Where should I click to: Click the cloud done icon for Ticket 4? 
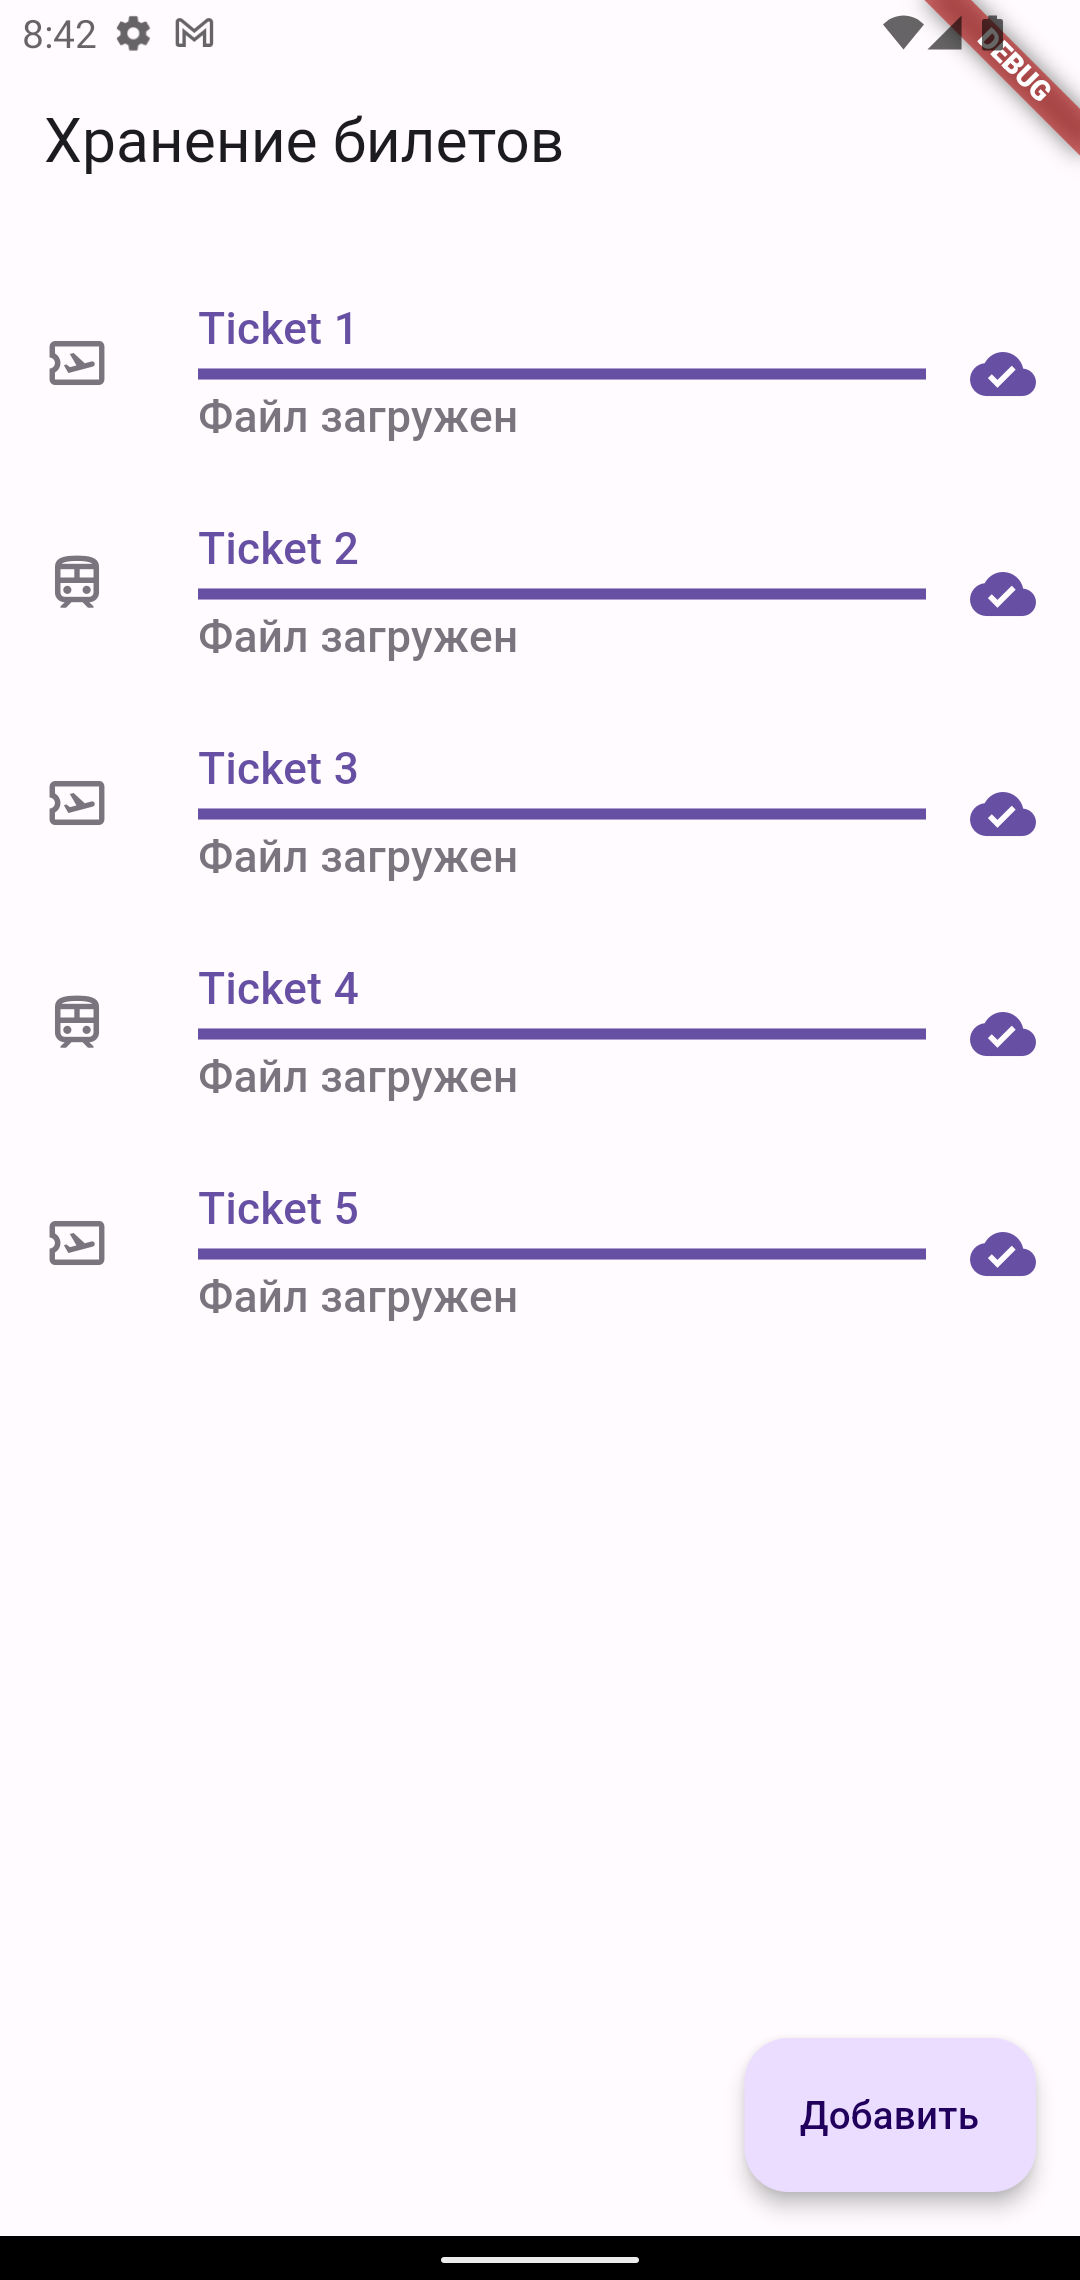(x=1003, y=1035)
